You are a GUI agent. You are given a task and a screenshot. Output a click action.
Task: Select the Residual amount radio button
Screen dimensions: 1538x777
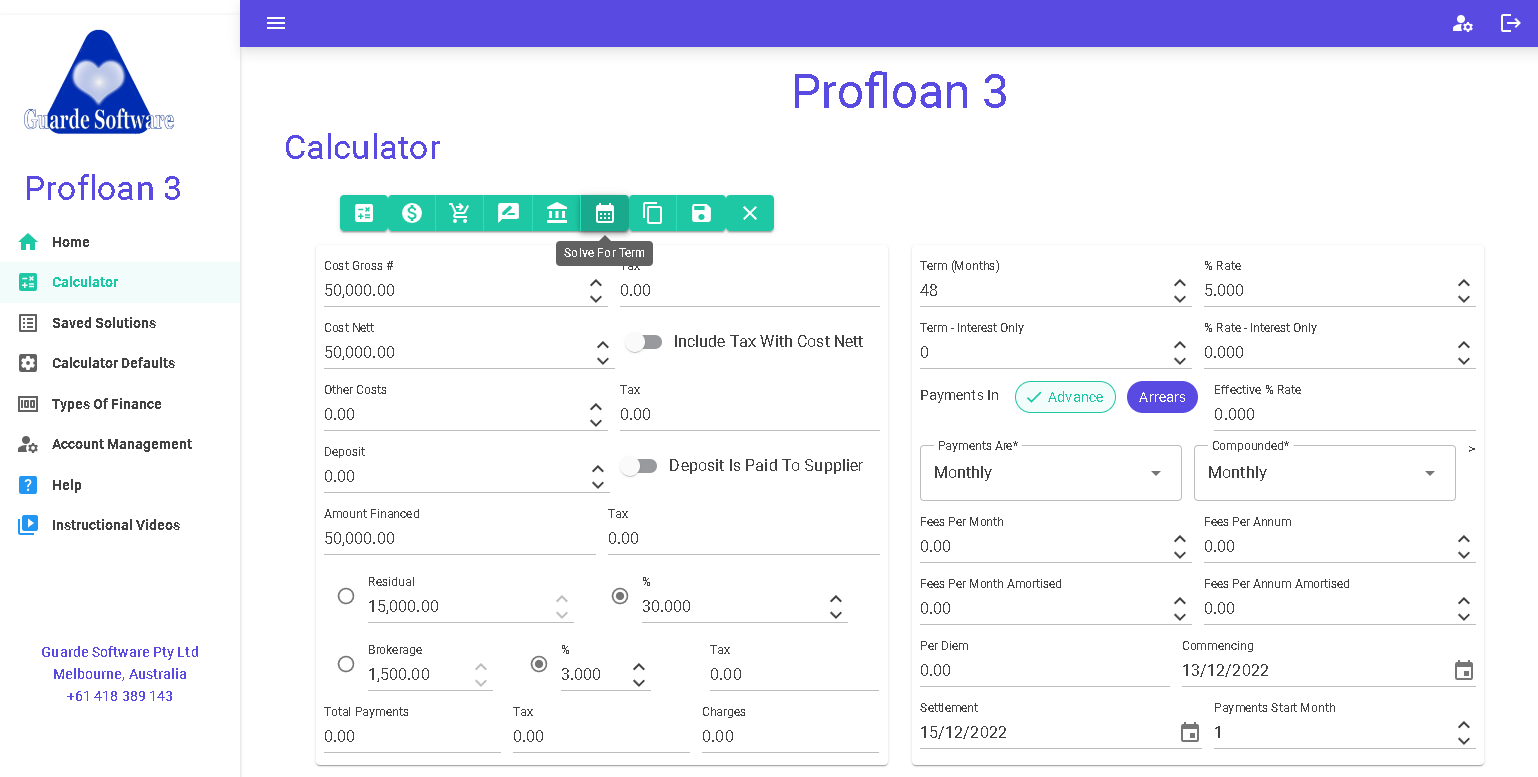(x=346, y=596)
